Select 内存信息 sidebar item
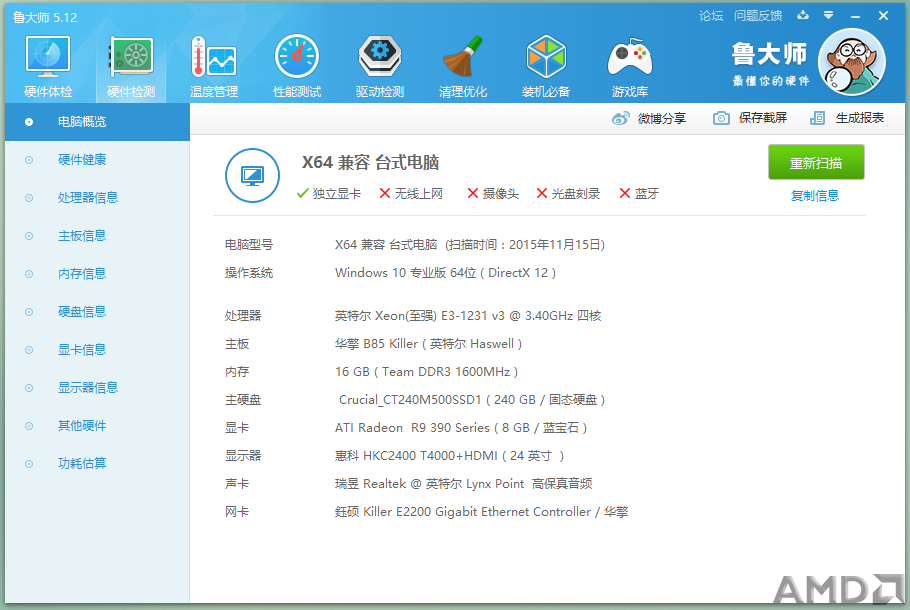This screenshot has height=610, width=910. coord(98,274)
